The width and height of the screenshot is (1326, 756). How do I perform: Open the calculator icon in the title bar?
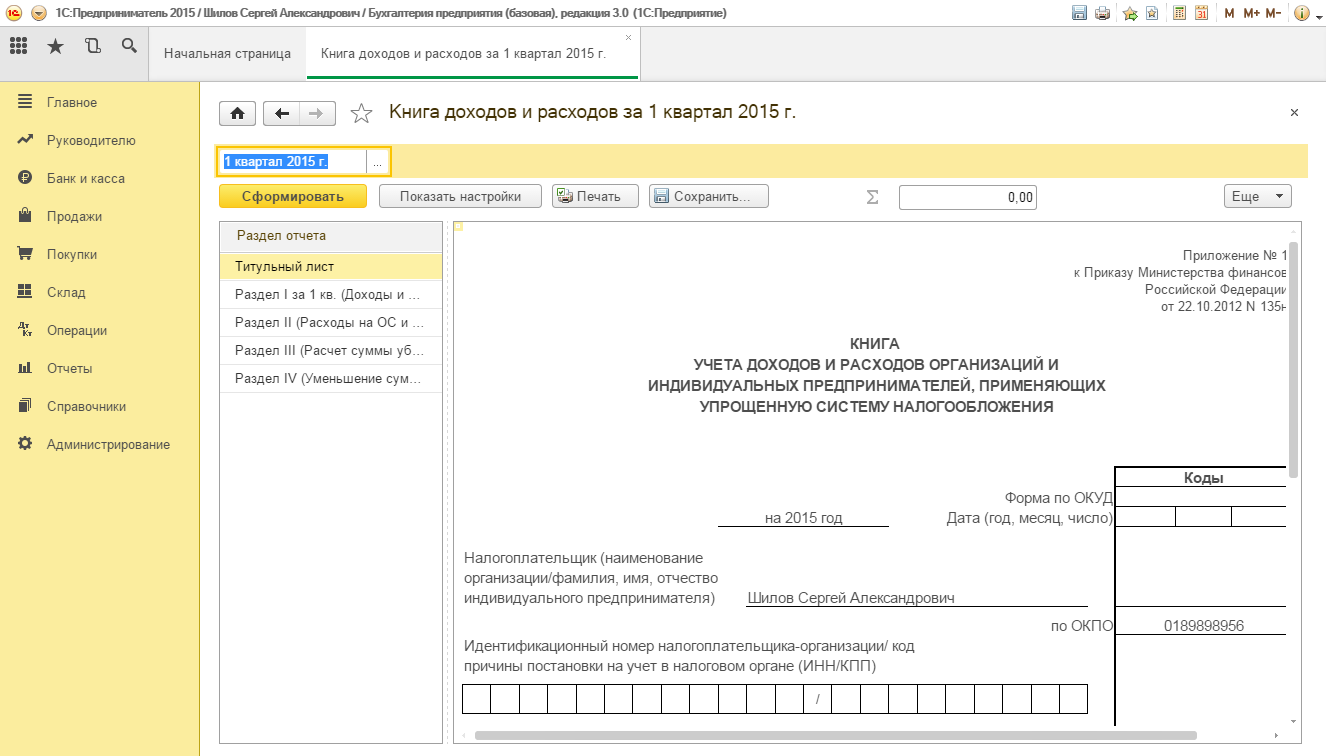1179,13
